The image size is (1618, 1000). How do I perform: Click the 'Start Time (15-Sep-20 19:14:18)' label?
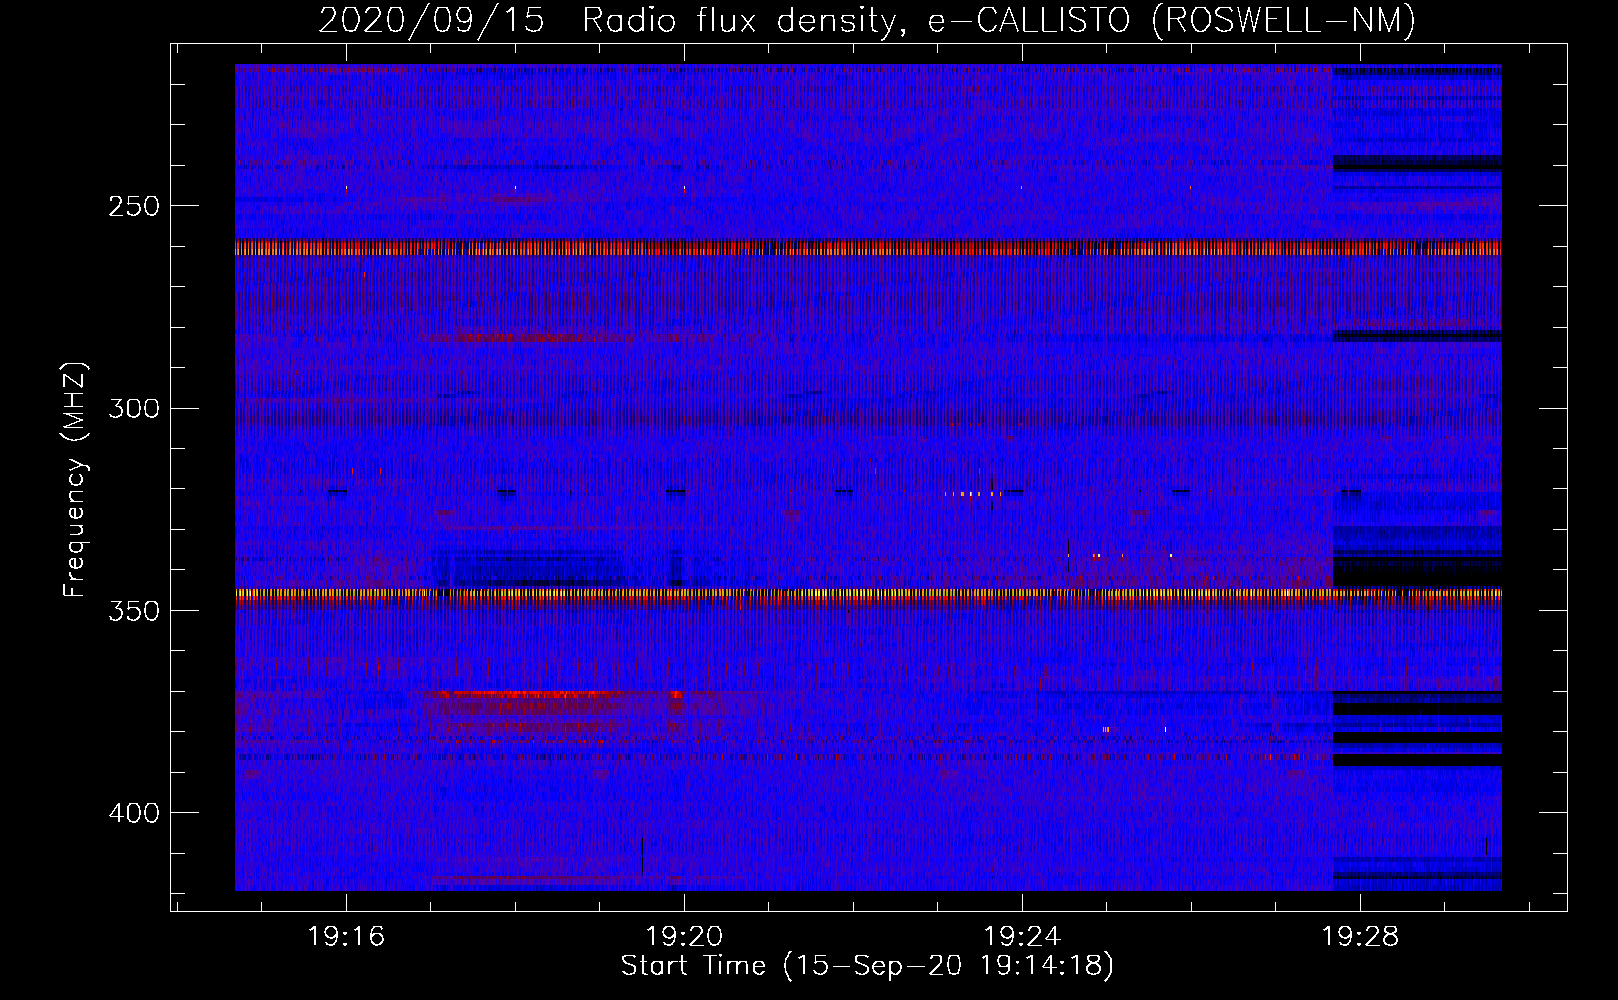click(867, 966)
